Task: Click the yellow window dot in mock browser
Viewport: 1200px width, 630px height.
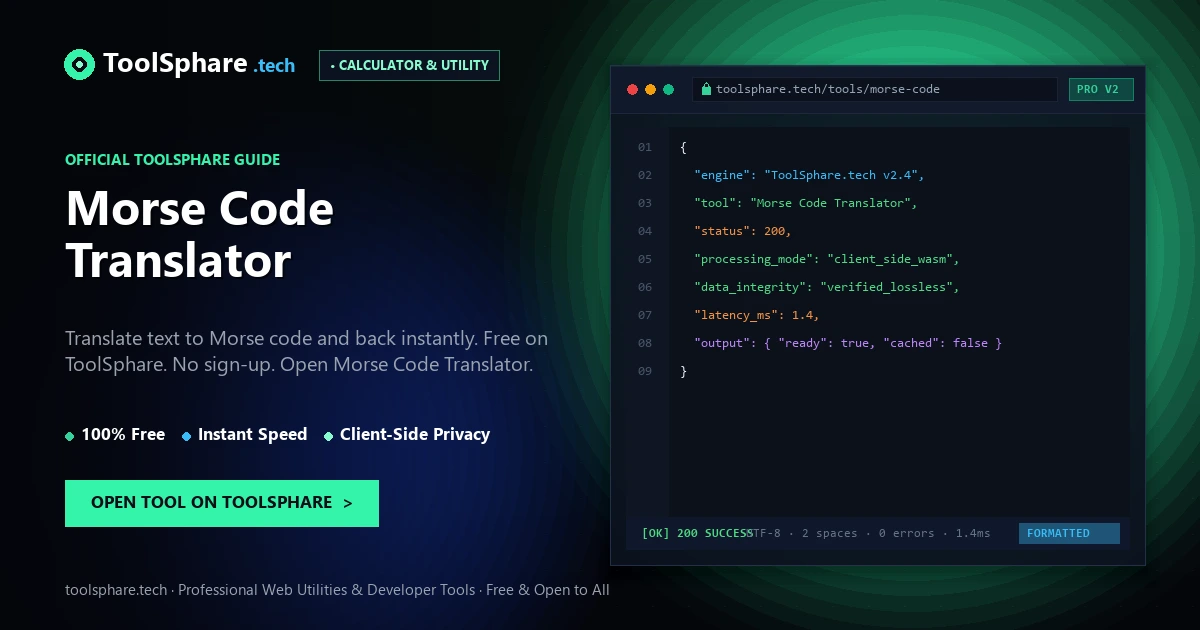Action: (x=650, y=89)
